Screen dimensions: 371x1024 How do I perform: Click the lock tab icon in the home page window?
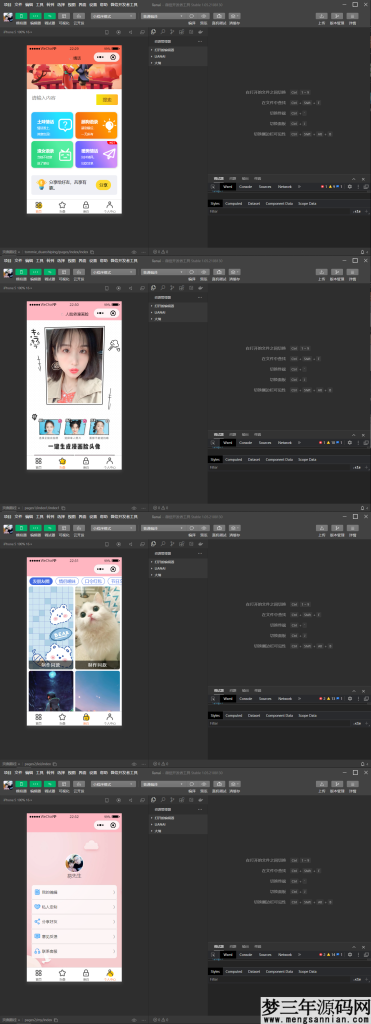86,205
